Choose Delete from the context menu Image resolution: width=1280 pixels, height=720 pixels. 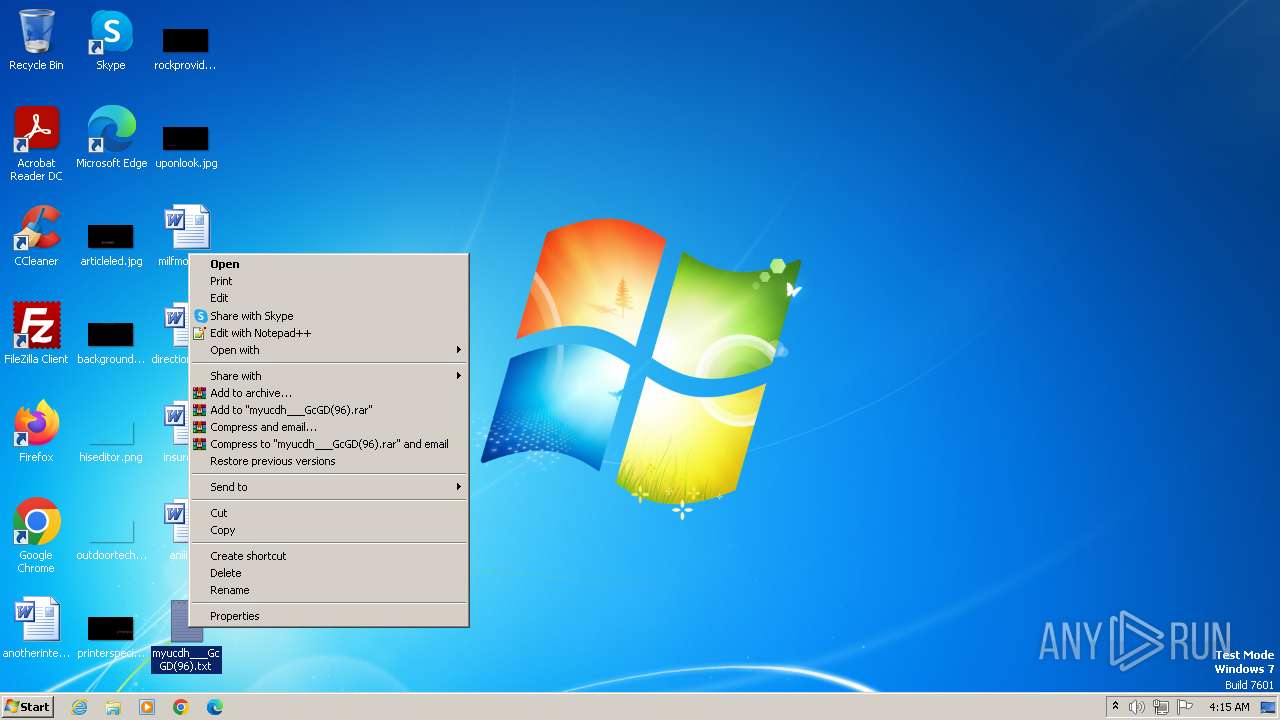tap(329, 573)
